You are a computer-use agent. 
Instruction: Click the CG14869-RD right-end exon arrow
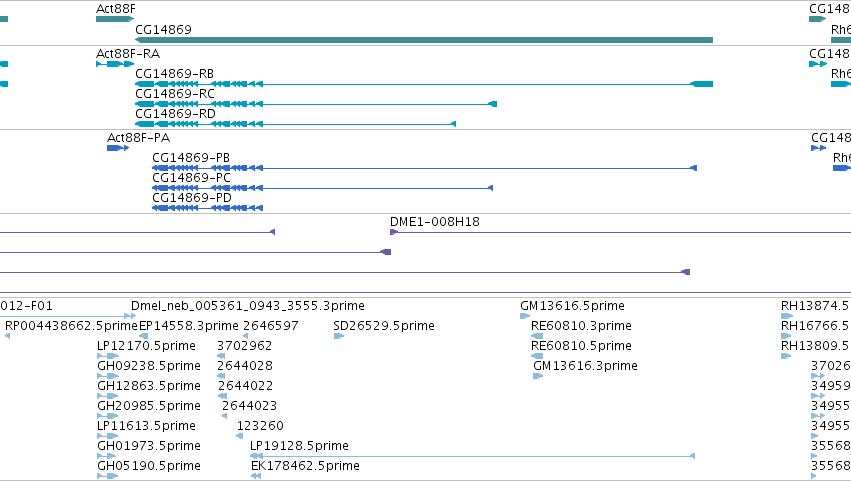[454, 124]
